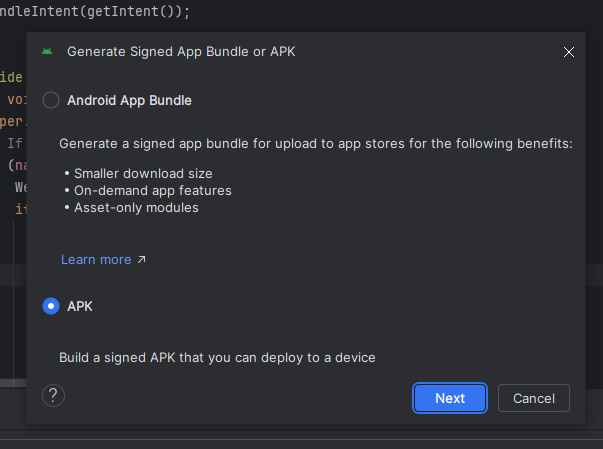Click the 'Smaller download size' bullet
Image resolution: width=603 pixels, height=449 pixels.
point(143,173)
